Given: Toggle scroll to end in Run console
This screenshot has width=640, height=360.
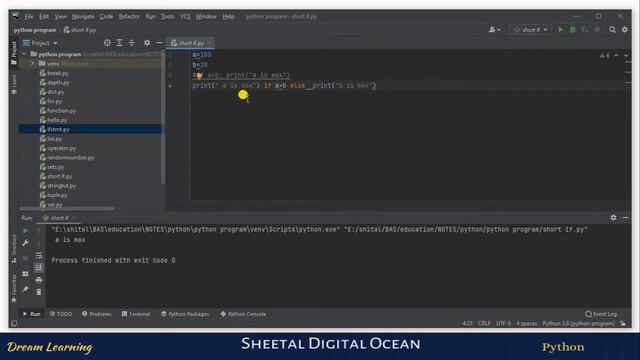Looking at the screenshot, I should point(39,267).
